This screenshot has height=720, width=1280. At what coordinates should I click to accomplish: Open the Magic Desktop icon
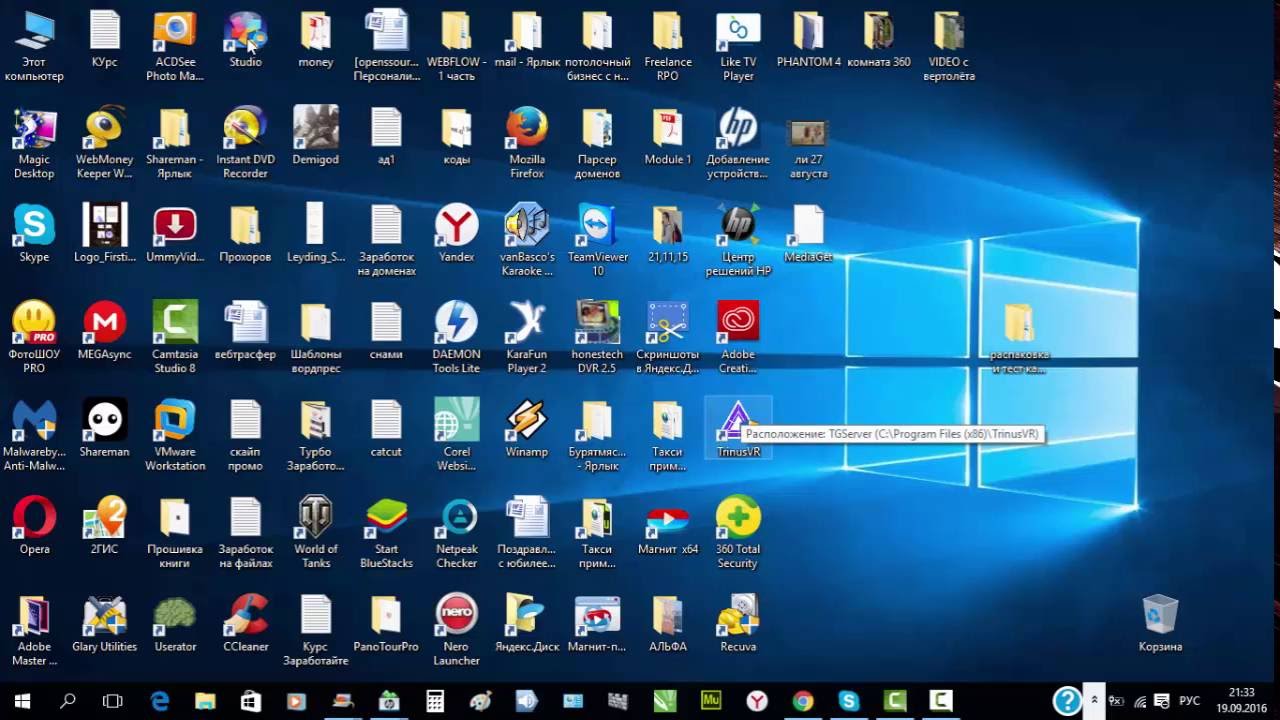pyautogui.click(x=34, y=143)
